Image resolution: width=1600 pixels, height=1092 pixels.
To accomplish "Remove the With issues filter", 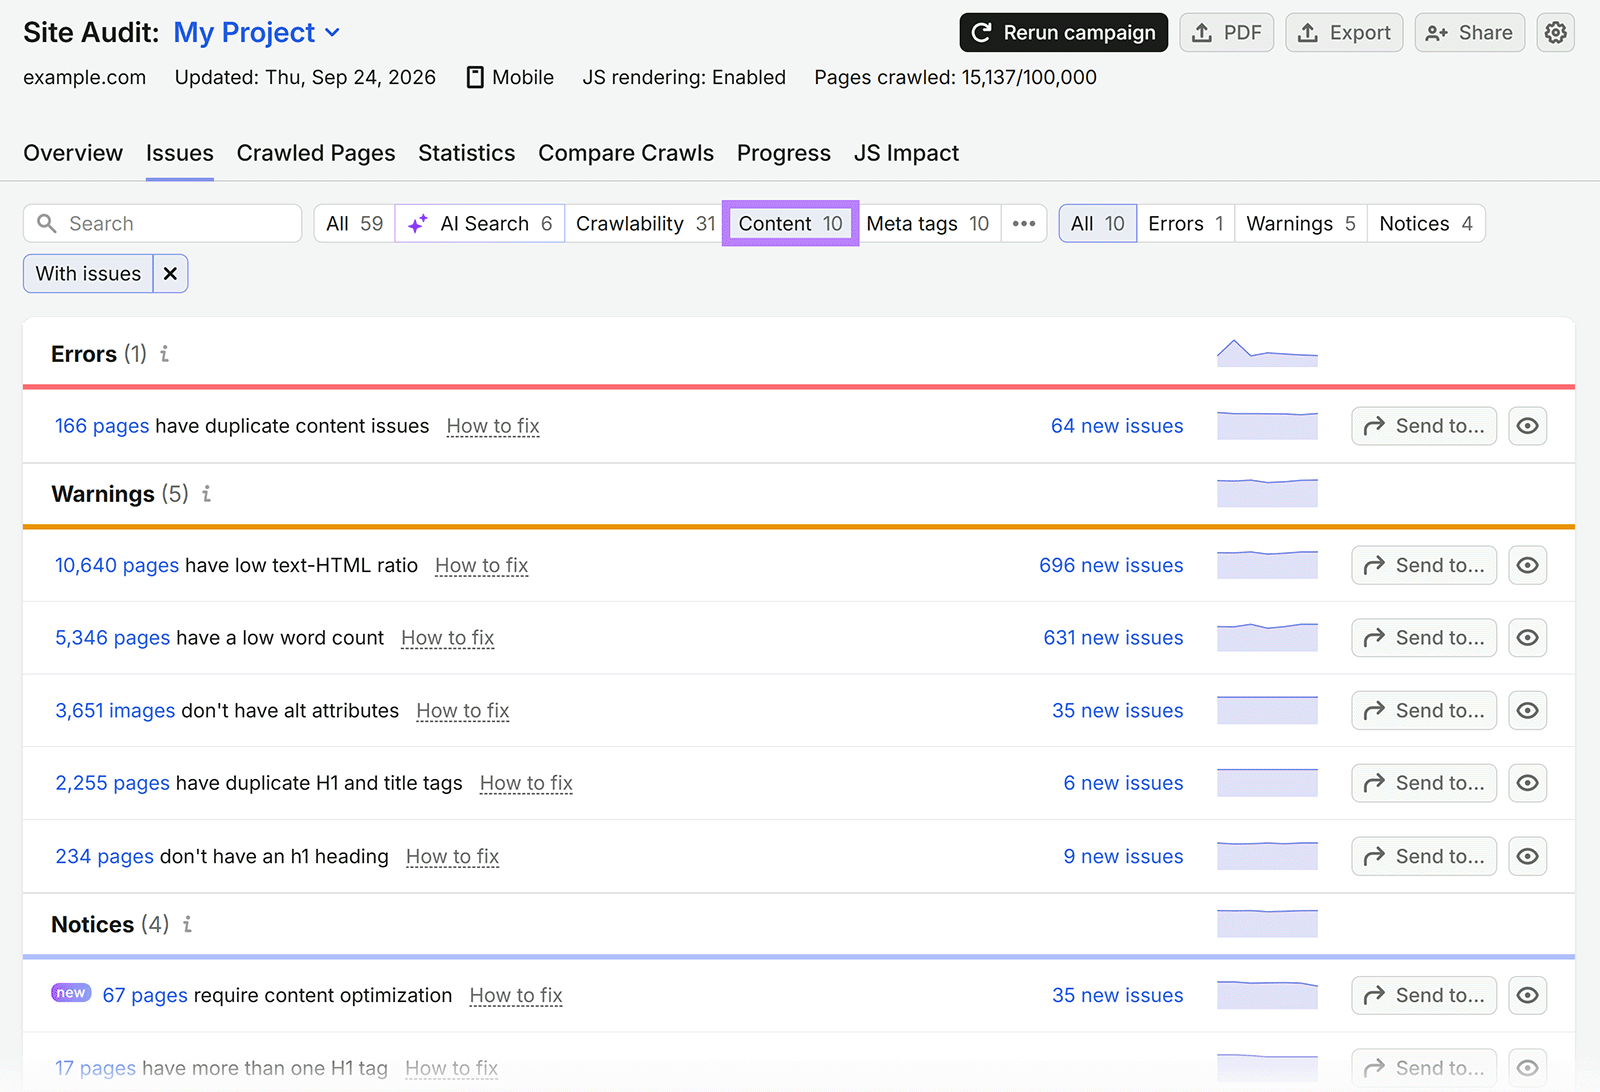I will tap(170, 274).
